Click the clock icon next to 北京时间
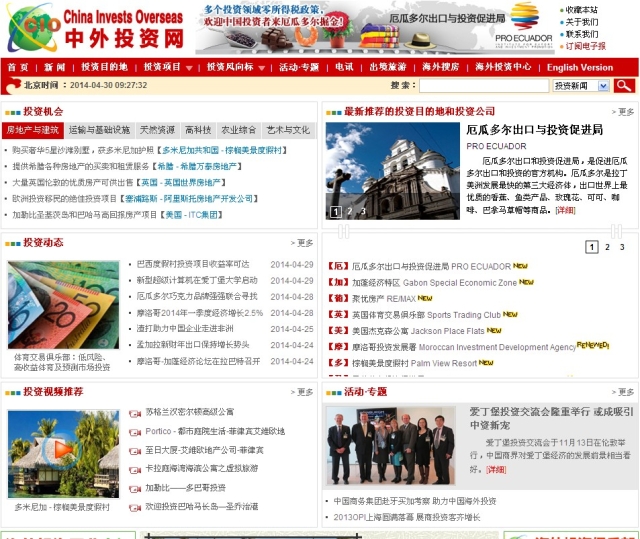 [14, 86]
